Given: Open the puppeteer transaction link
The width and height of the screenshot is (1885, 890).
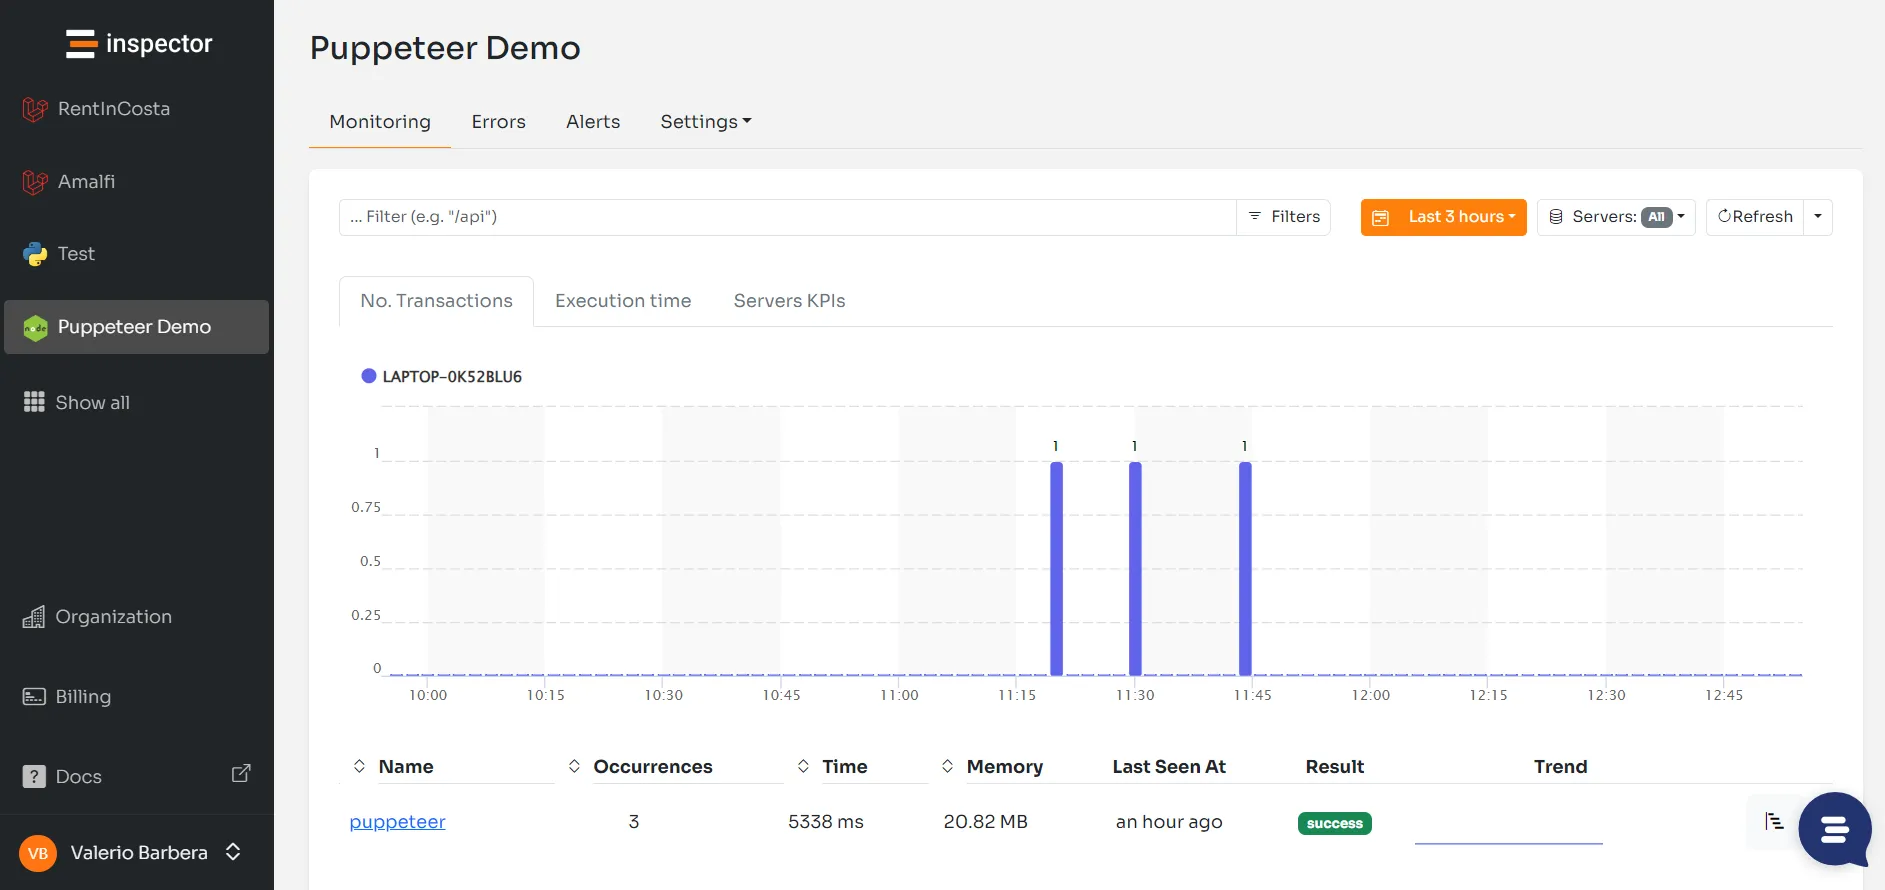Looking at the screenshot, I should click(397, 822).
